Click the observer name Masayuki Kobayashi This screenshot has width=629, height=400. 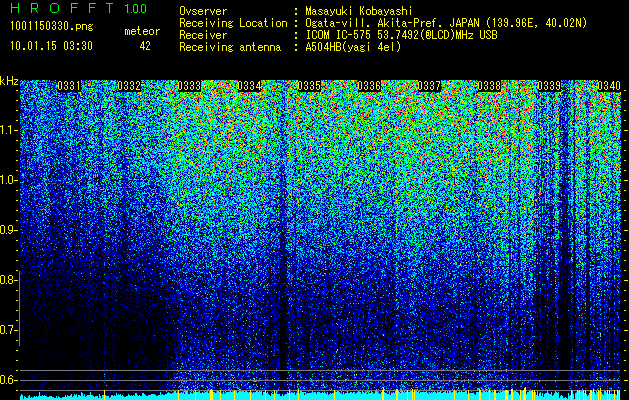(359, 12)
